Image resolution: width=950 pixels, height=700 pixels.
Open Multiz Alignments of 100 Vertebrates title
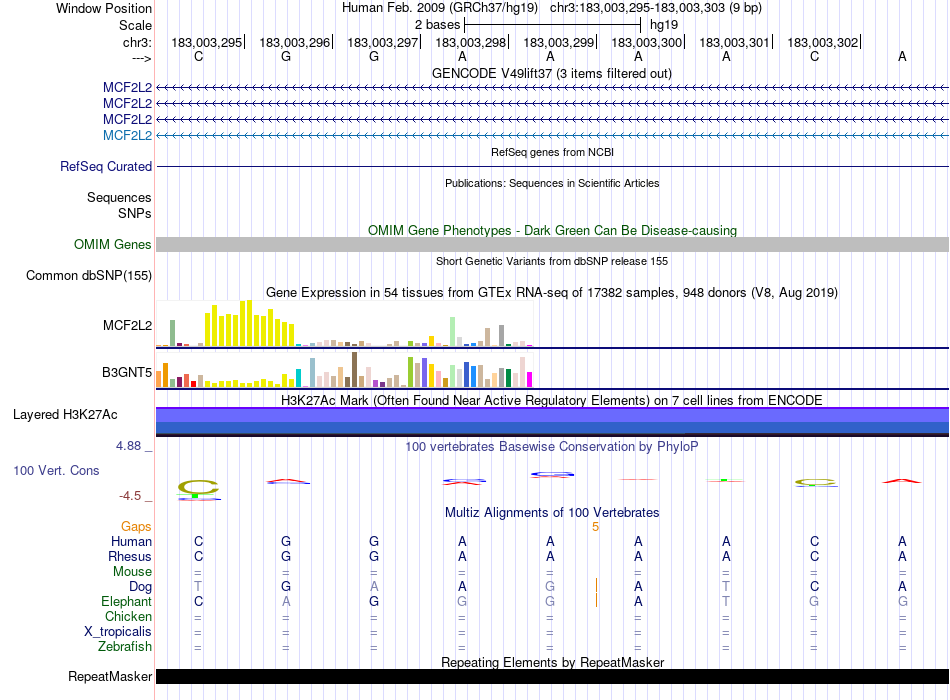pyautogui.click(x=551, y=512)
